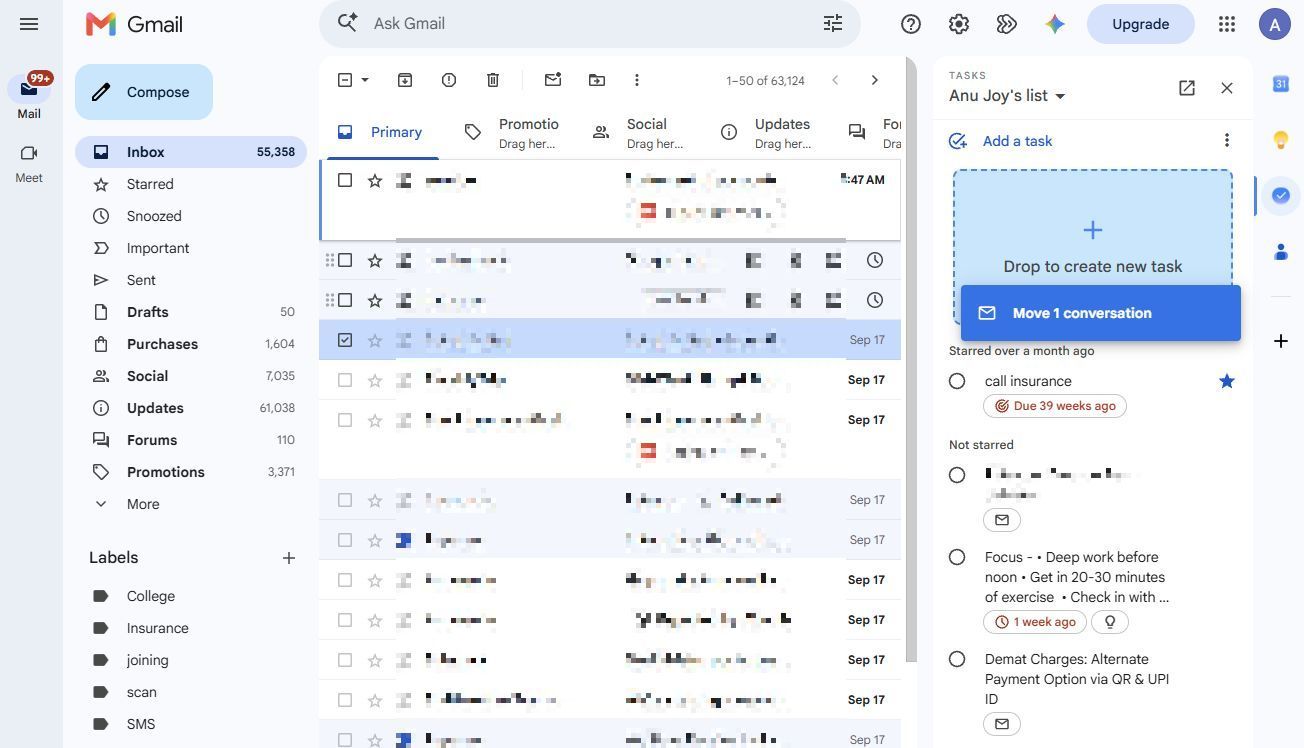Viewport: 1304px width, 748px height.
Task: Open the Insurance label
Action: pos(191,628)
